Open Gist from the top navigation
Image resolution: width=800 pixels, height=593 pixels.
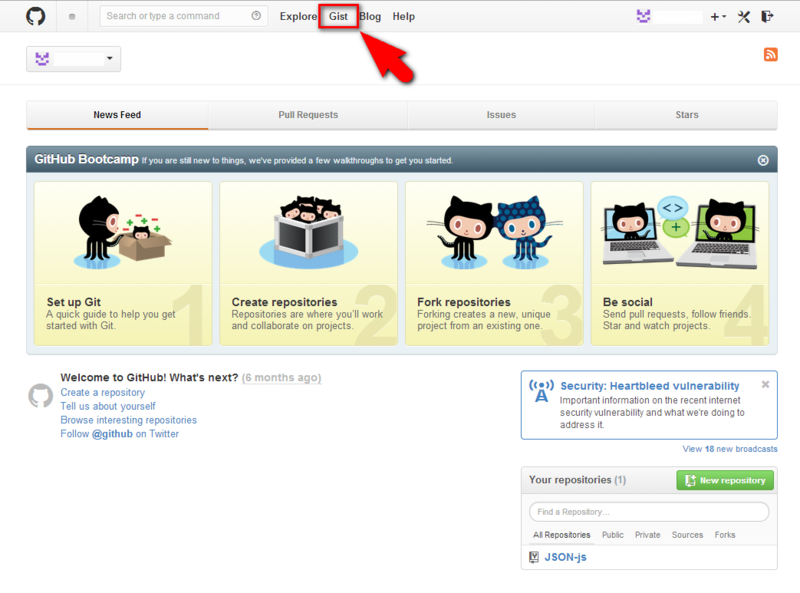pyautogui.click(x=338, y=16)
